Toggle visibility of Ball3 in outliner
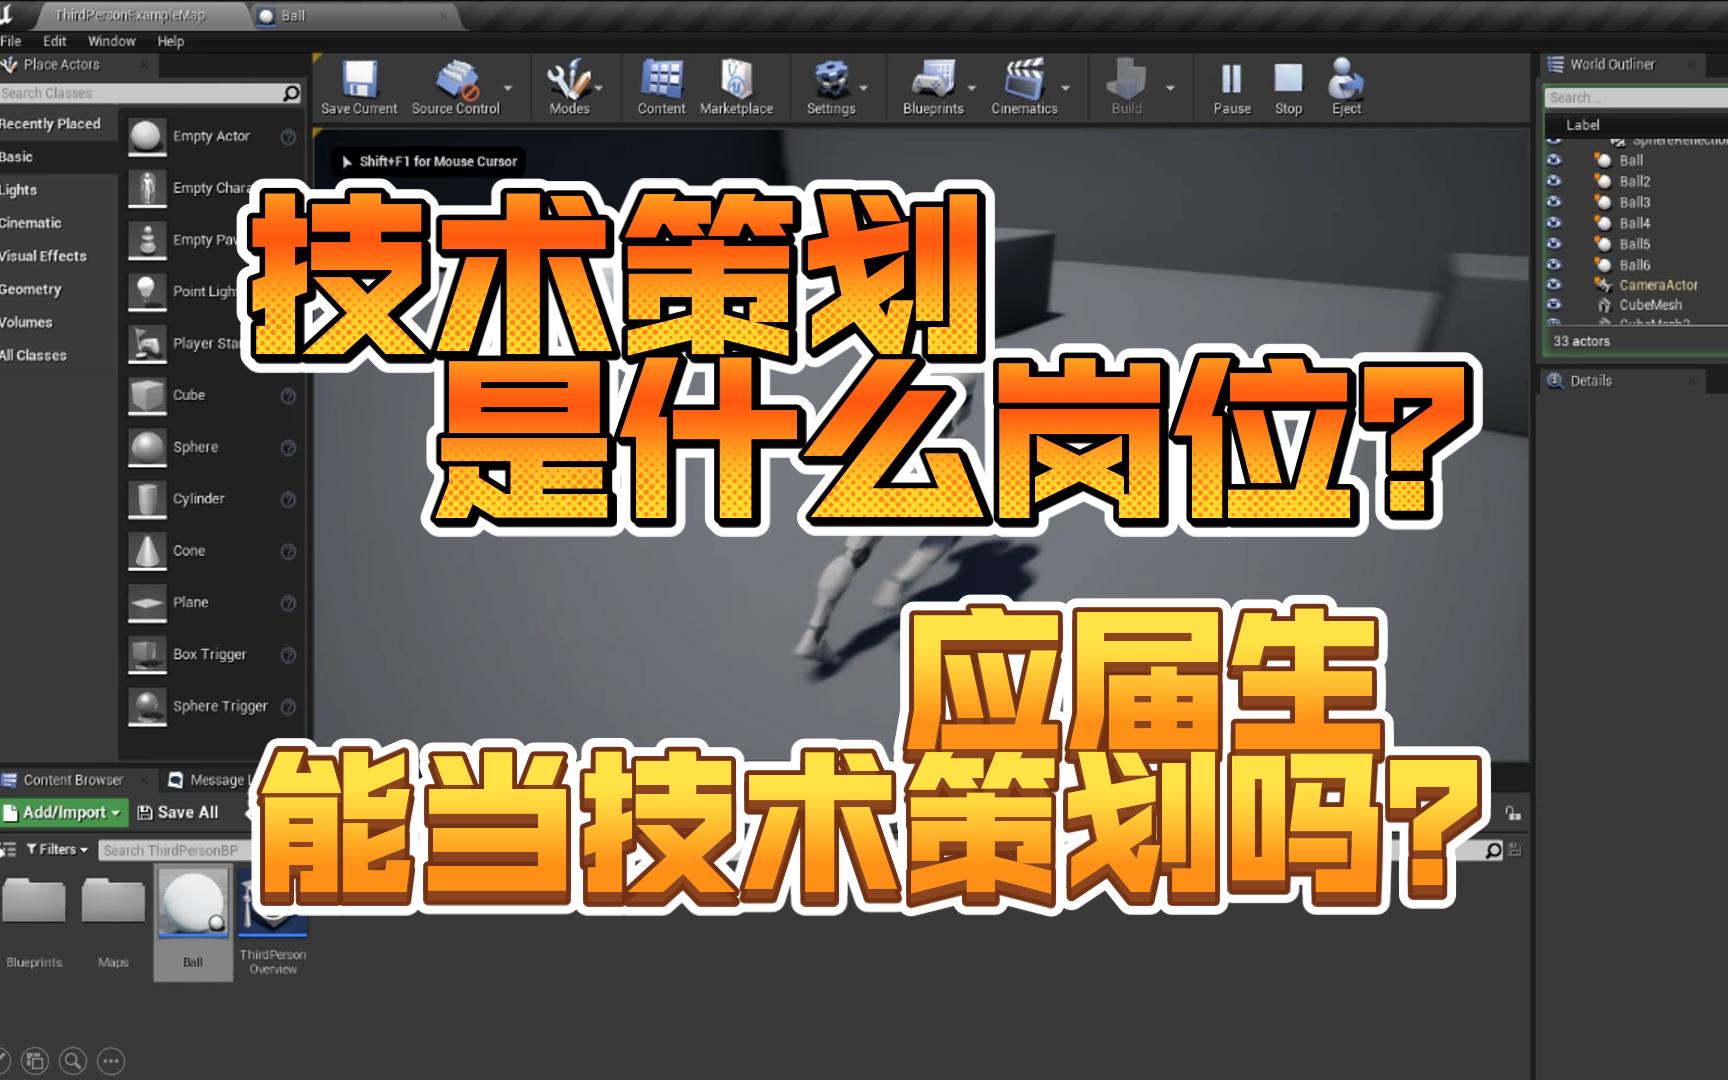Screen dimensions: 1728x1080 pyautogui.click(x=1554, y=202)
